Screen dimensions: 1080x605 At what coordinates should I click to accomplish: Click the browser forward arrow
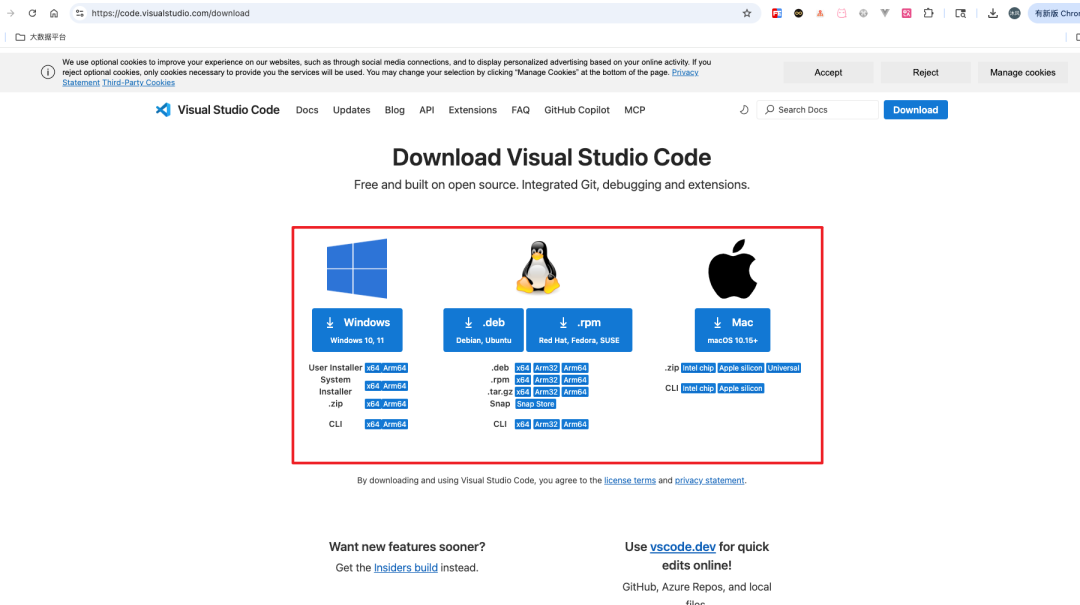coord(10,13)
